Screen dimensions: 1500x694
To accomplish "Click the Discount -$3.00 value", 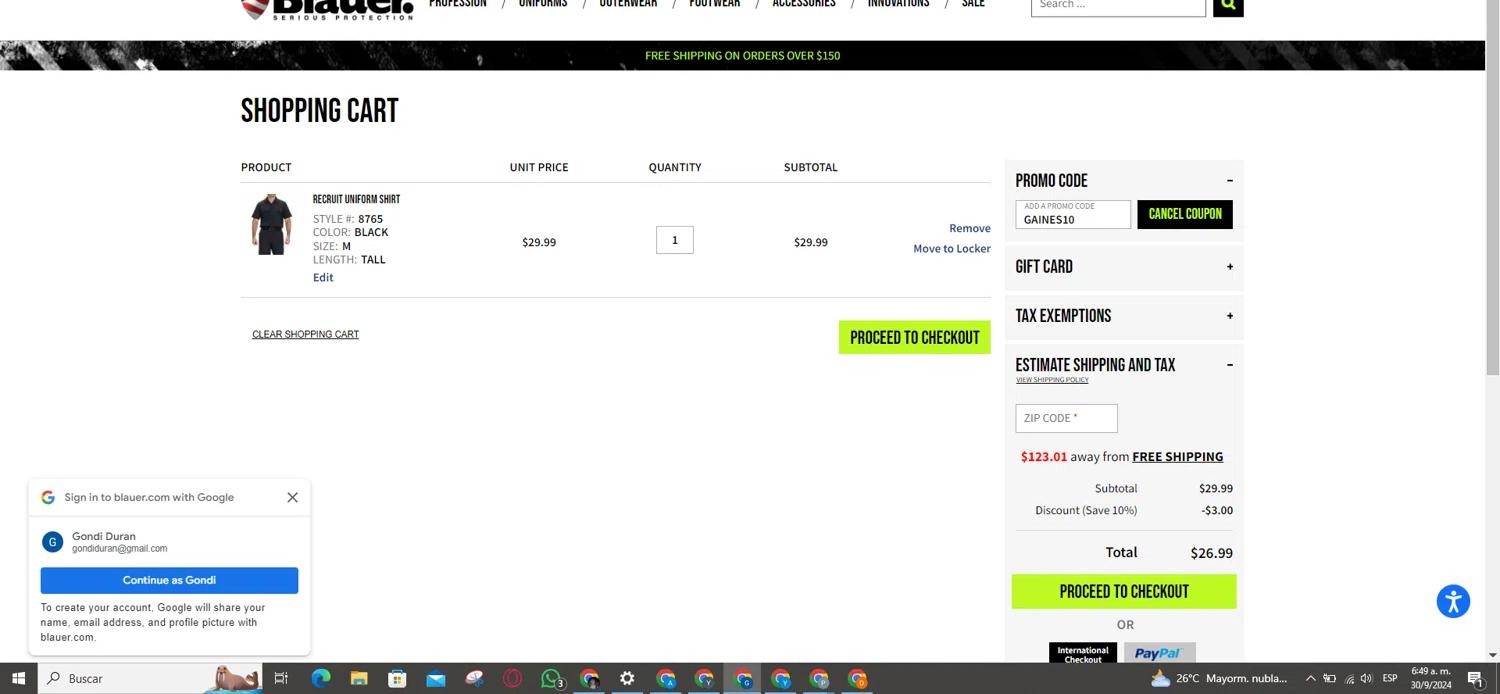I will point(1217,510).
